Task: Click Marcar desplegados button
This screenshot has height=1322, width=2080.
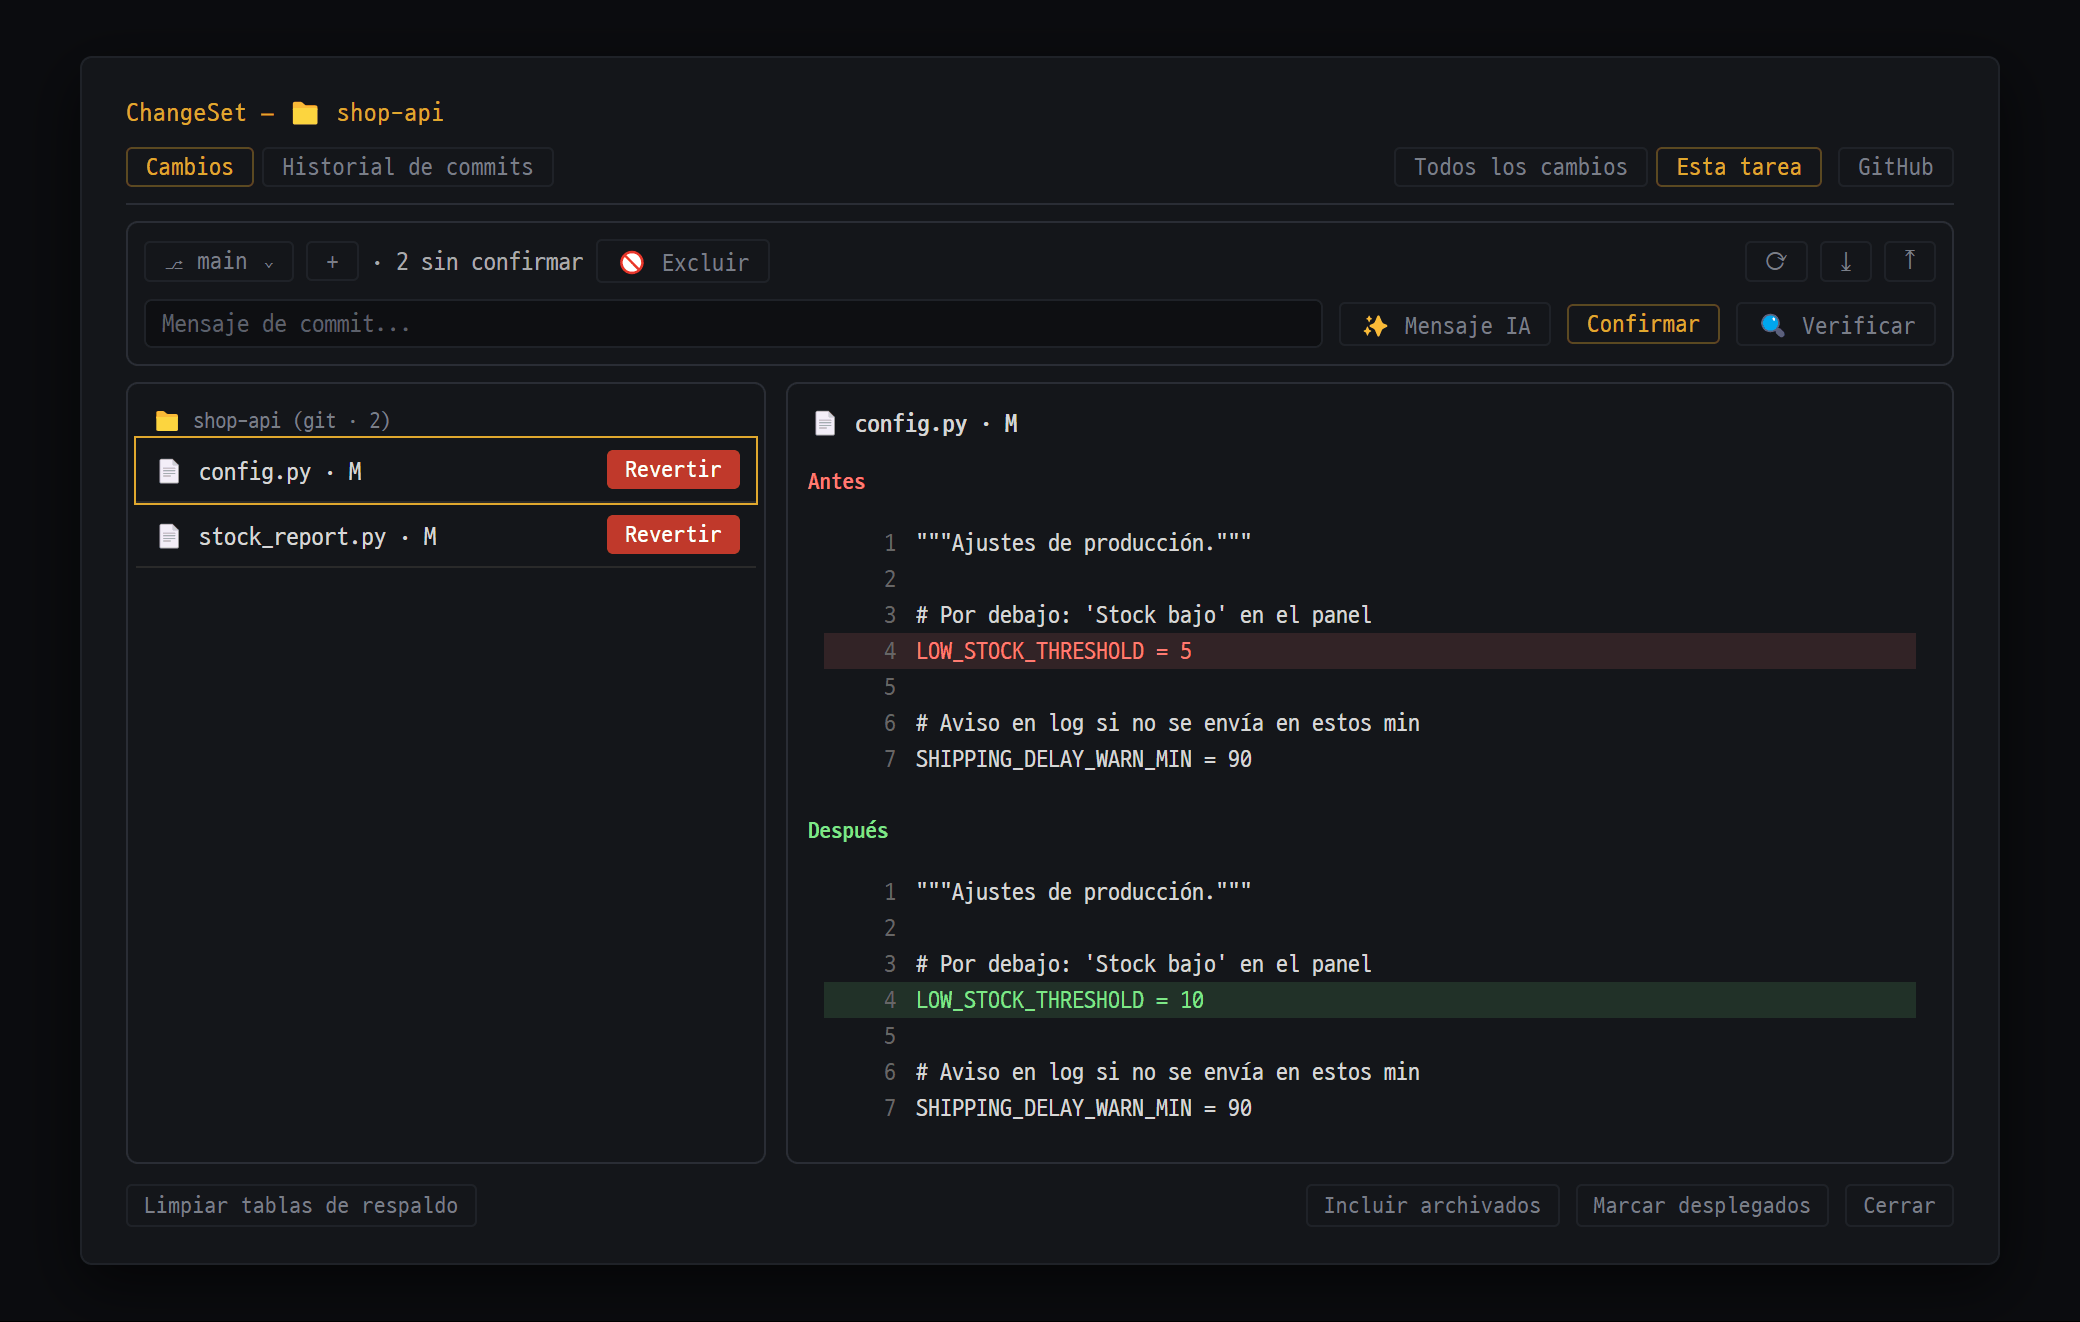Action: pyautogui.click(x=1702, y=1205)
